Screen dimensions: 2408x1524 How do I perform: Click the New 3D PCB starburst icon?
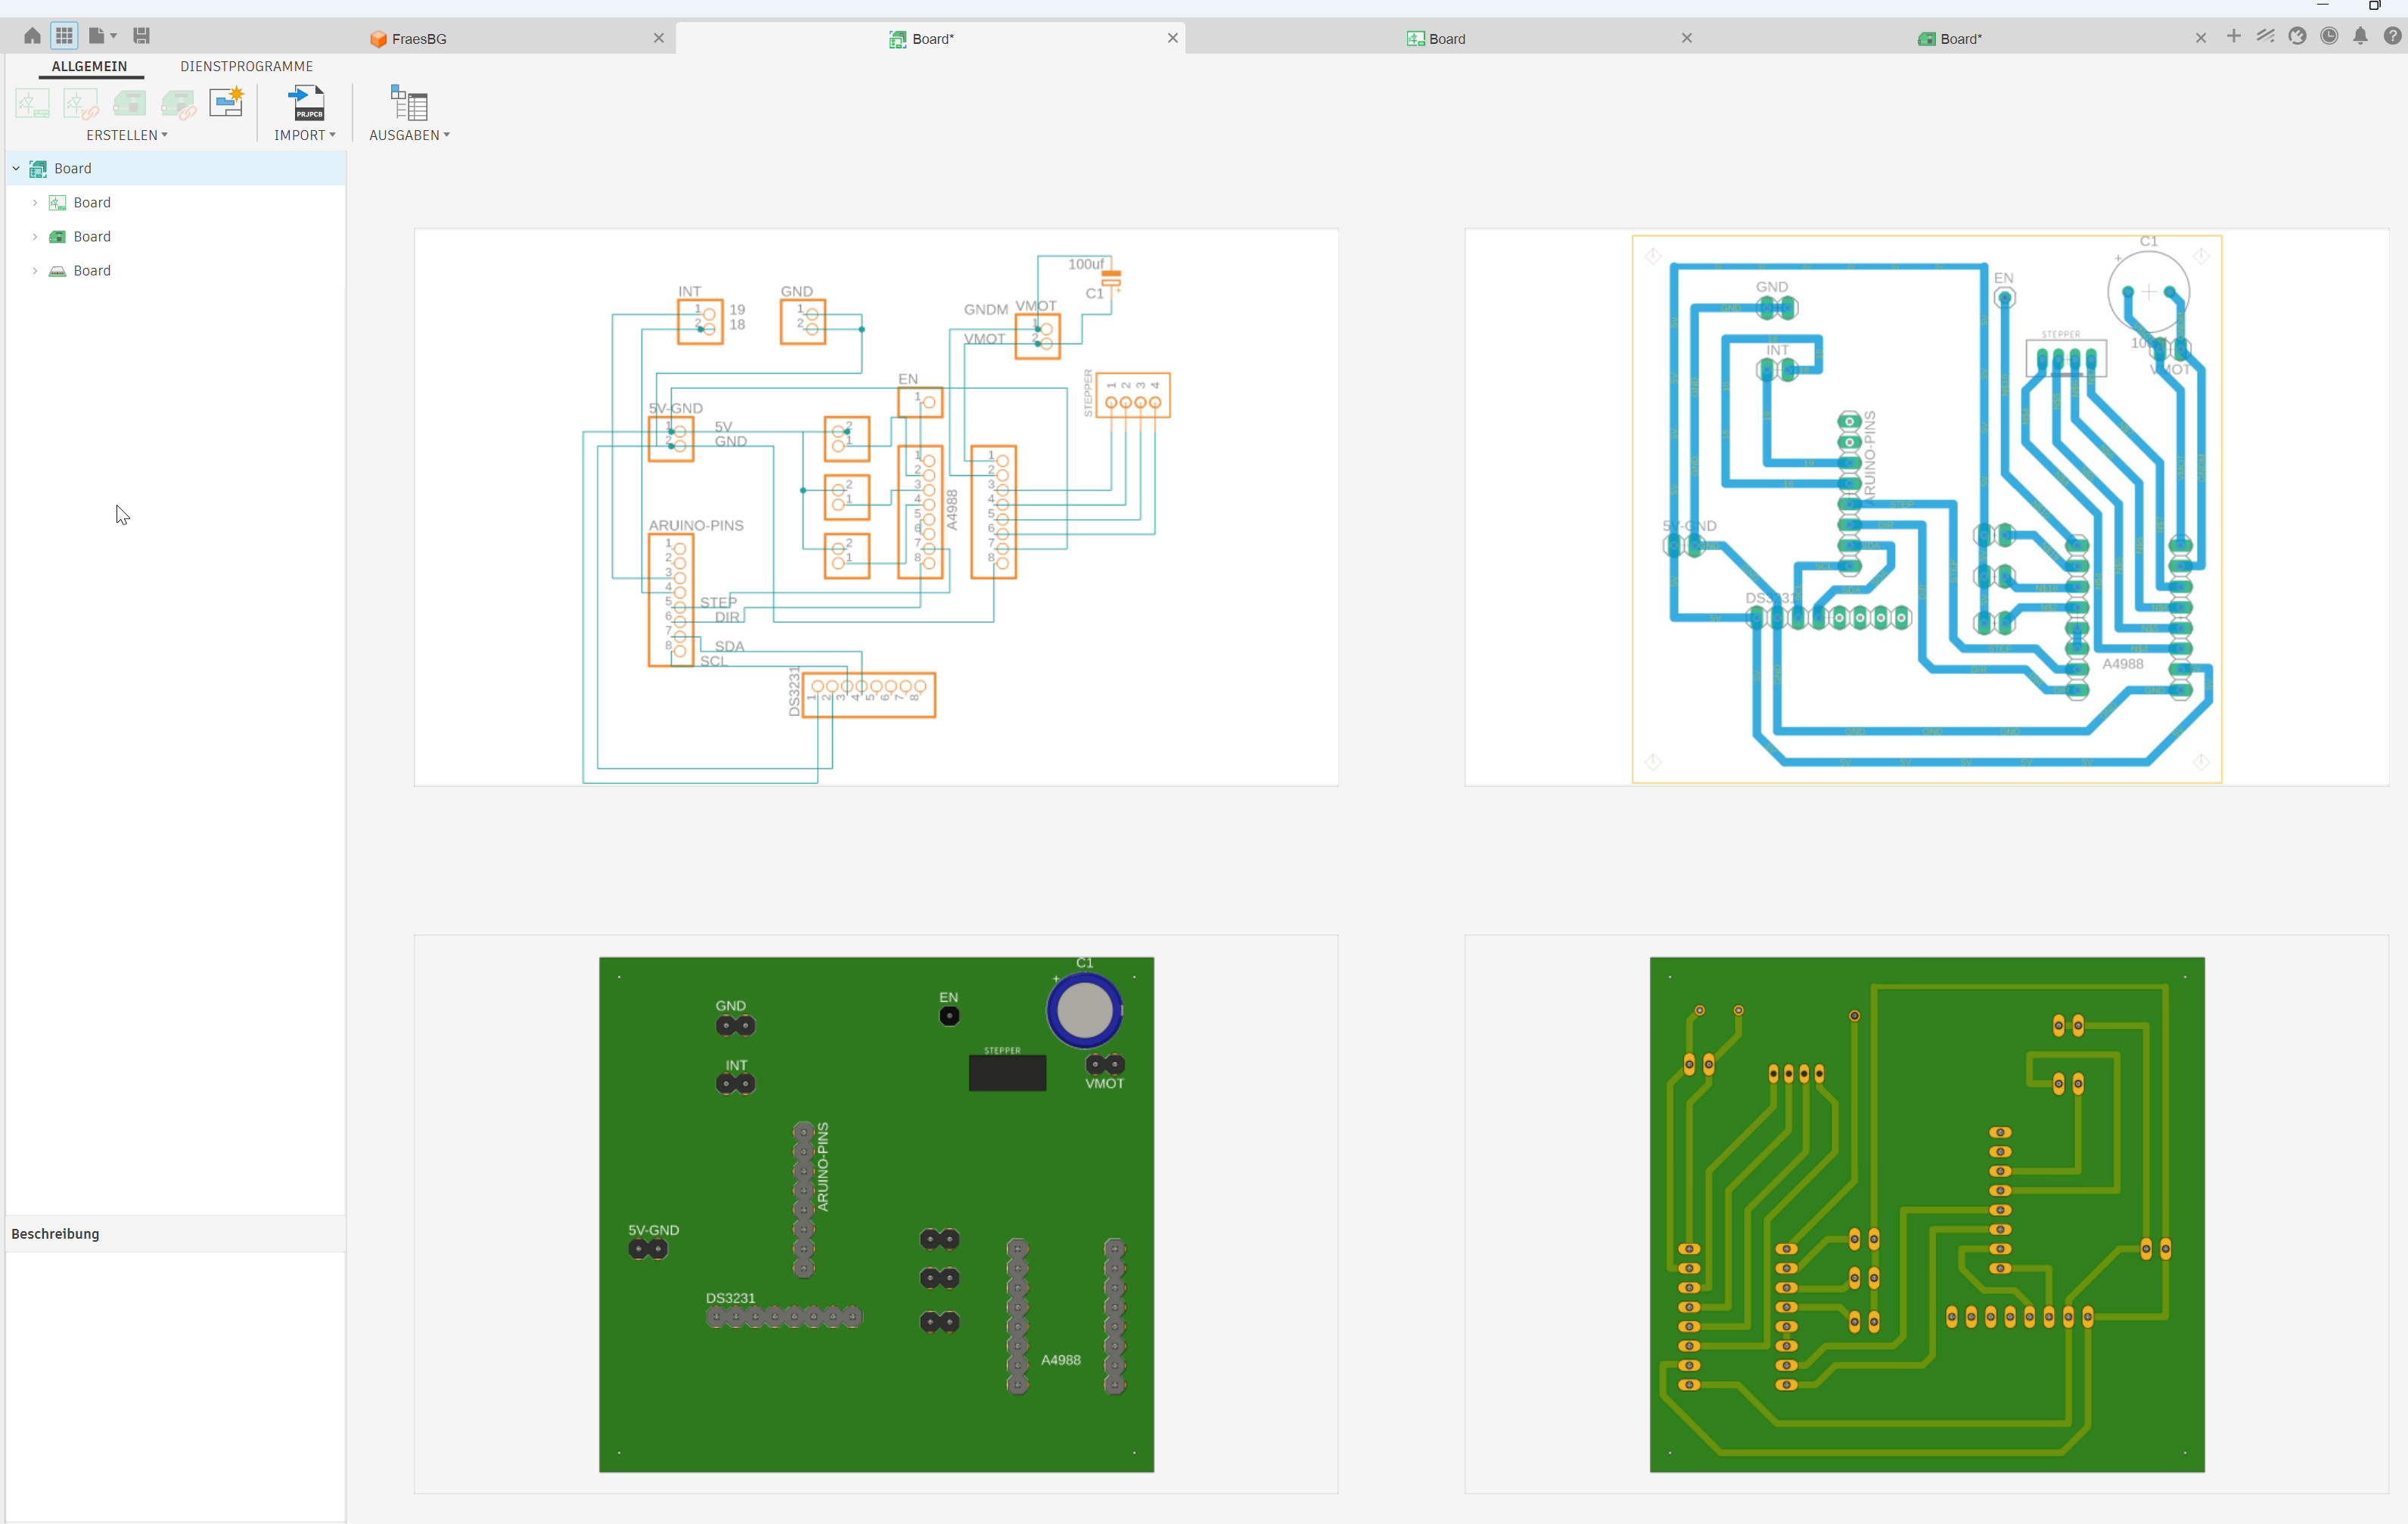pos(226,103)
